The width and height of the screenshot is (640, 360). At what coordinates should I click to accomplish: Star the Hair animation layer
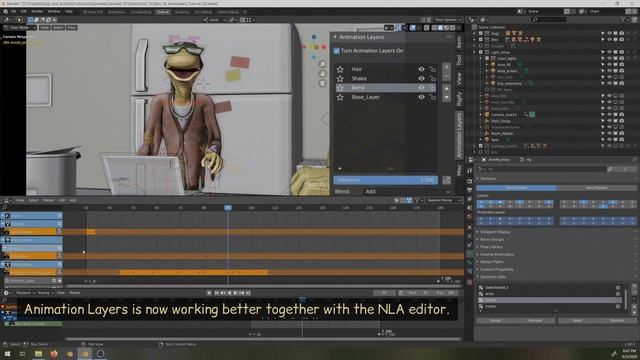[x=340, y=69]
